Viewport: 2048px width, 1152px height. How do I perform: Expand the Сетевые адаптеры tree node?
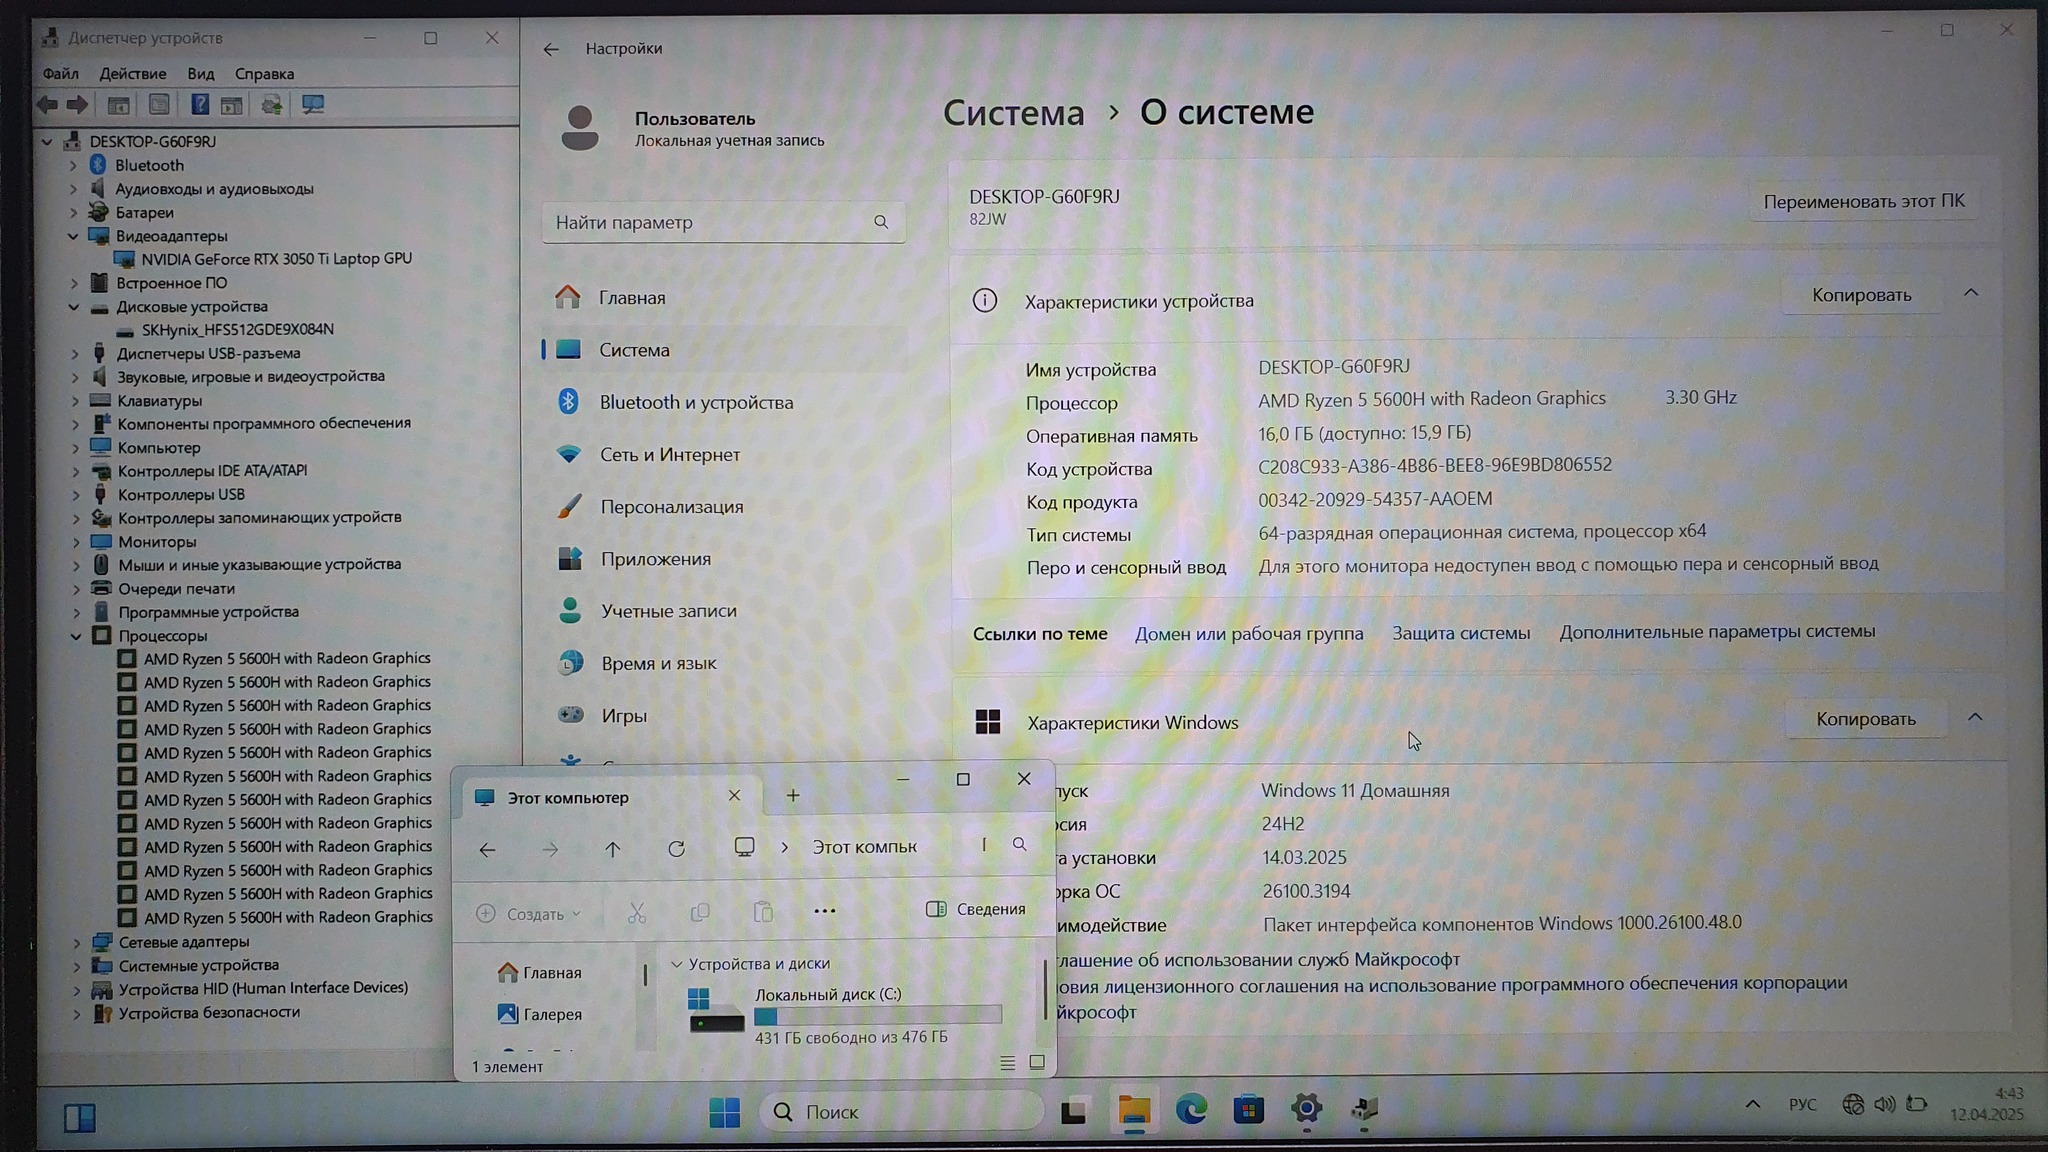click(x=77, y=942)
